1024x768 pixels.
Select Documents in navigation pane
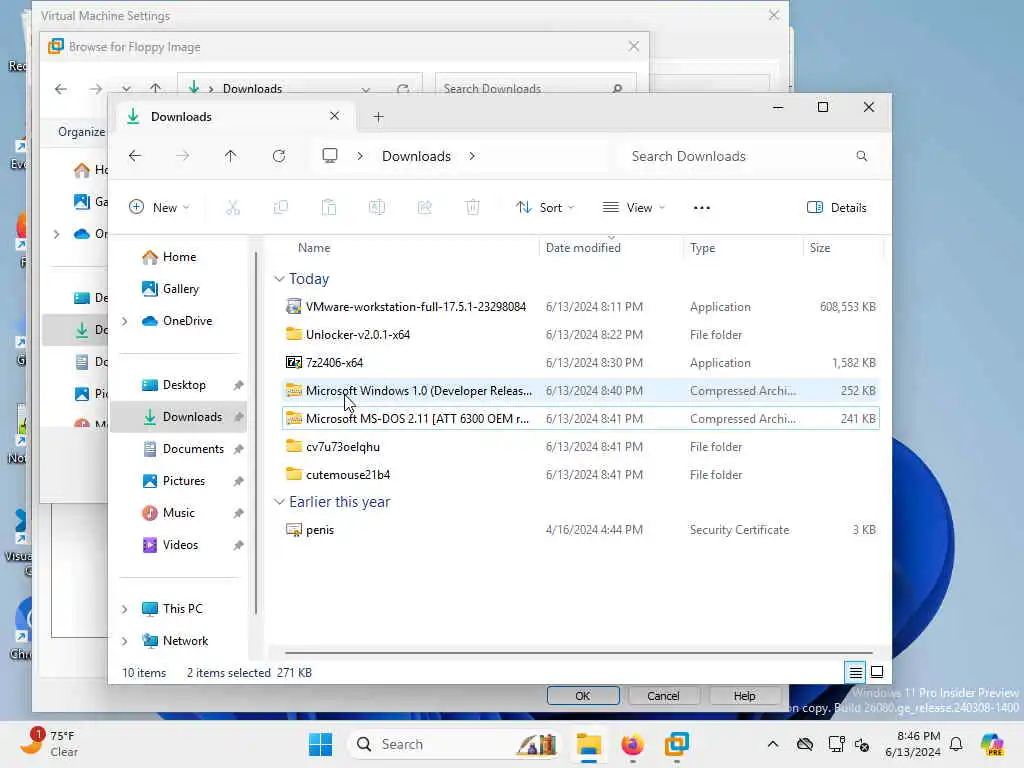coord(178,449)
